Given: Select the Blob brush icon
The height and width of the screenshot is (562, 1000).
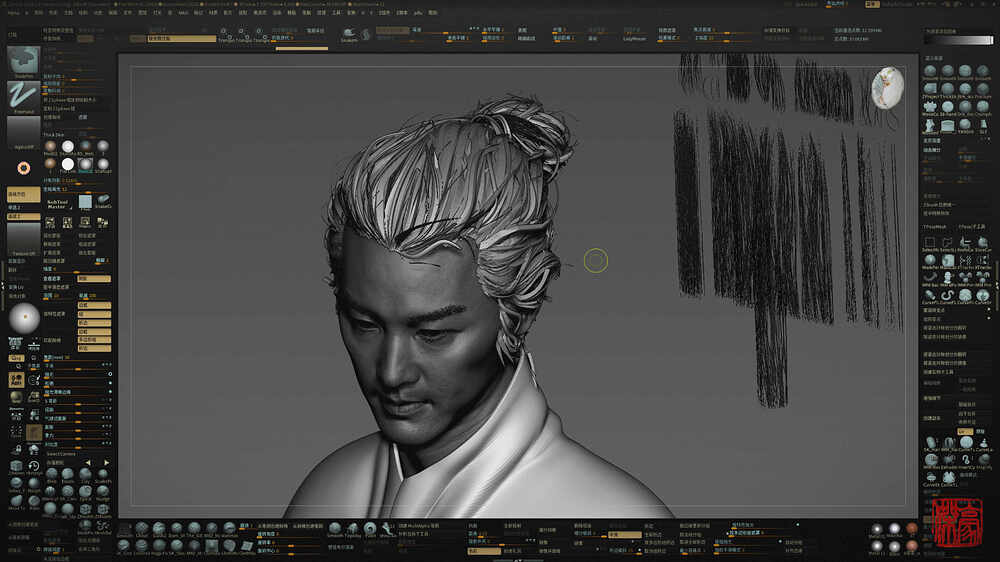Looking at the screenshot, I should pyautogui.click(x=51, y=475).
